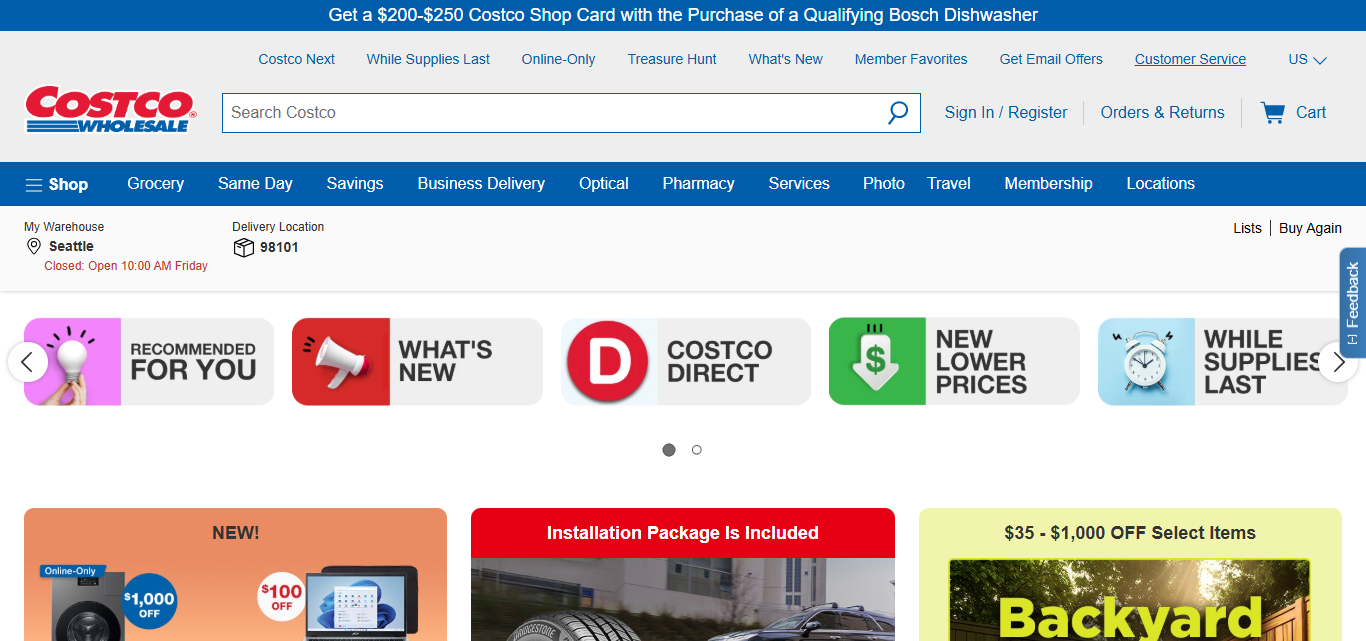
Task: Open the Optical nav item
Action: [604, 183]
